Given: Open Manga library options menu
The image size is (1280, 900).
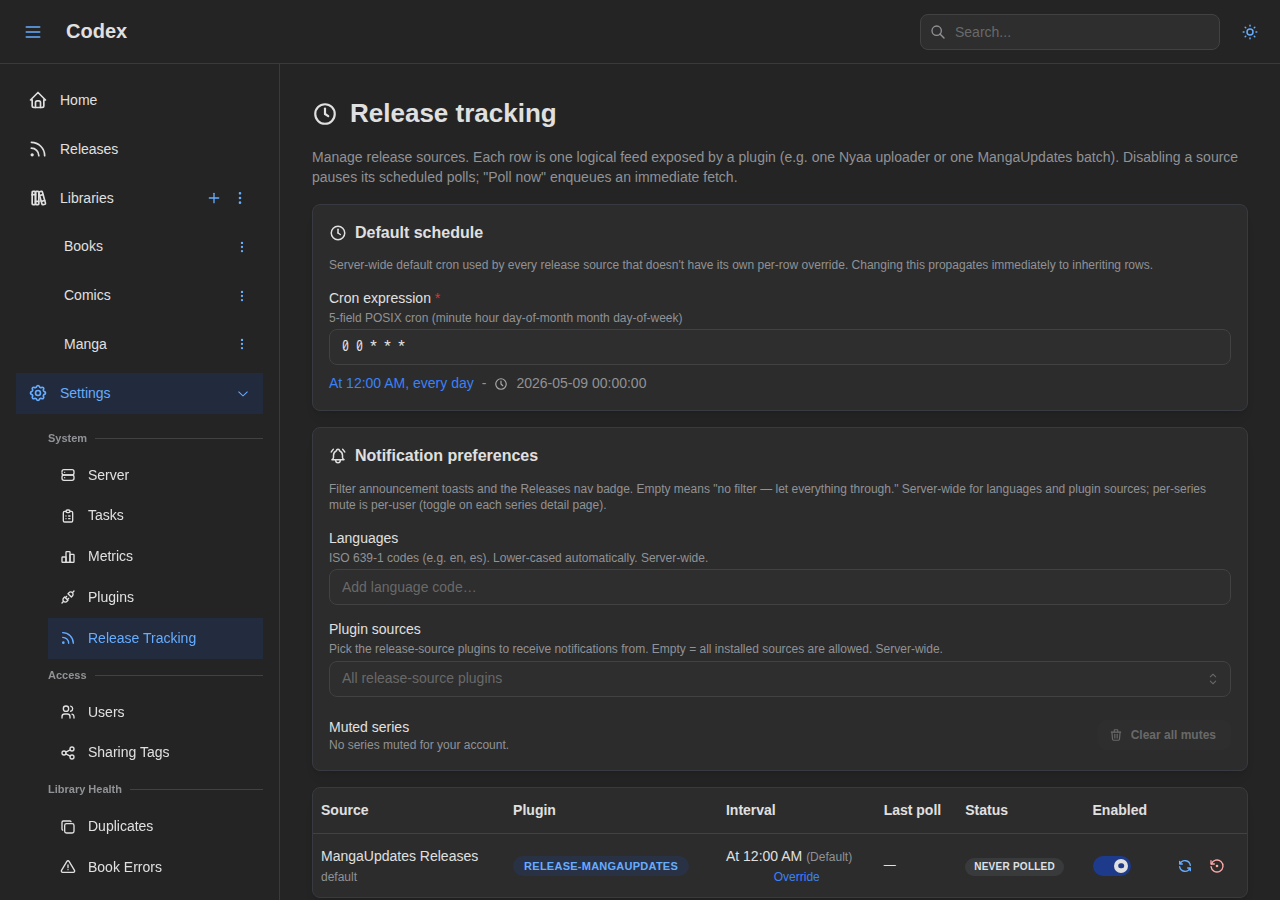Looking at the screenshot, I should click(x=241, y=344).
